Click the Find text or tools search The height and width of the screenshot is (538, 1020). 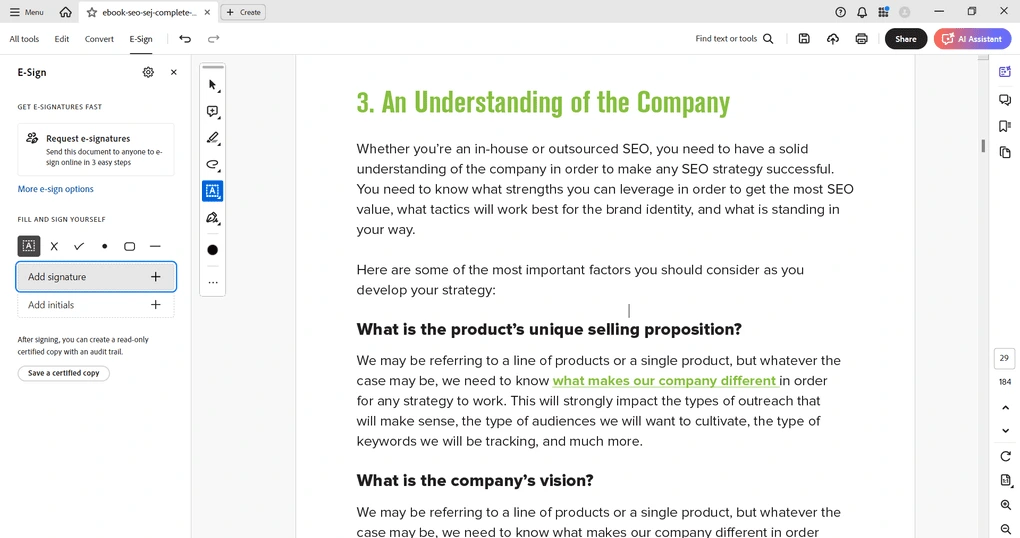[735, 39]
